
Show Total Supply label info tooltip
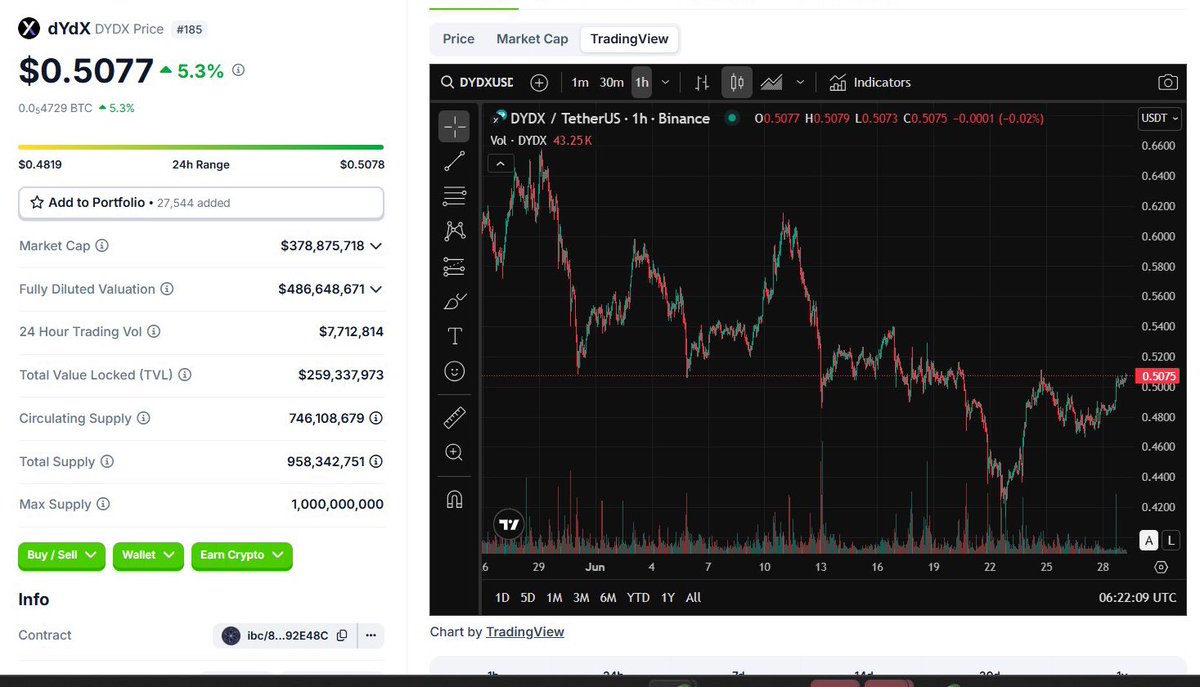point(107,462)
